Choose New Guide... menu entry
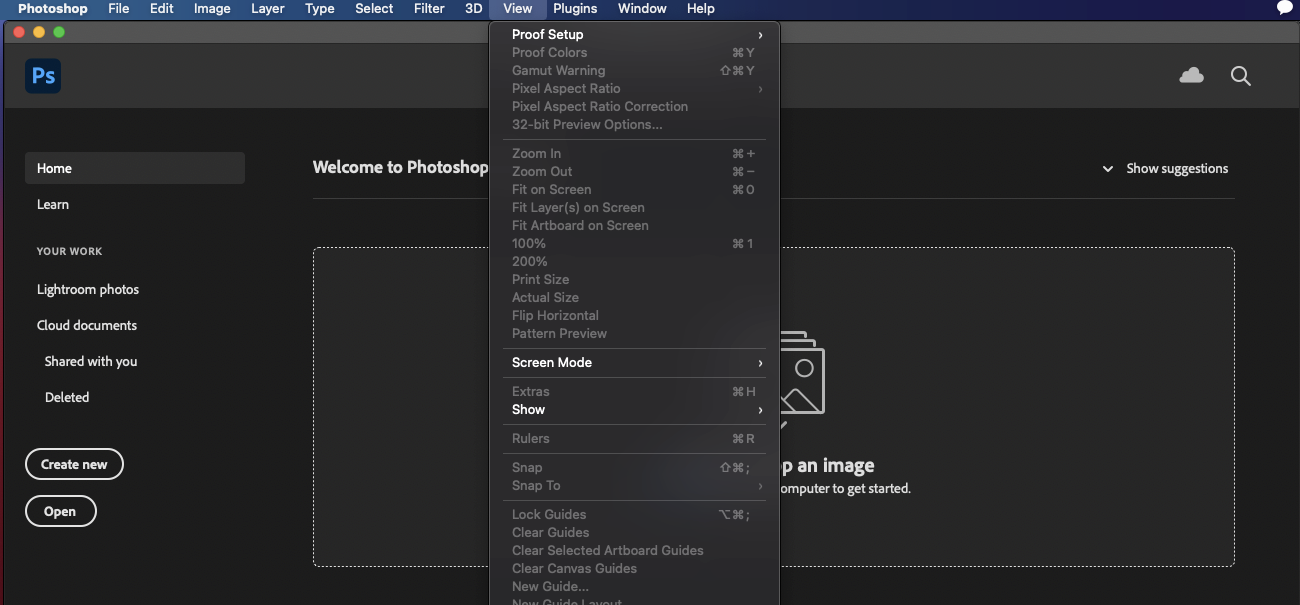 pyautogui.click(x=634, y=586)
